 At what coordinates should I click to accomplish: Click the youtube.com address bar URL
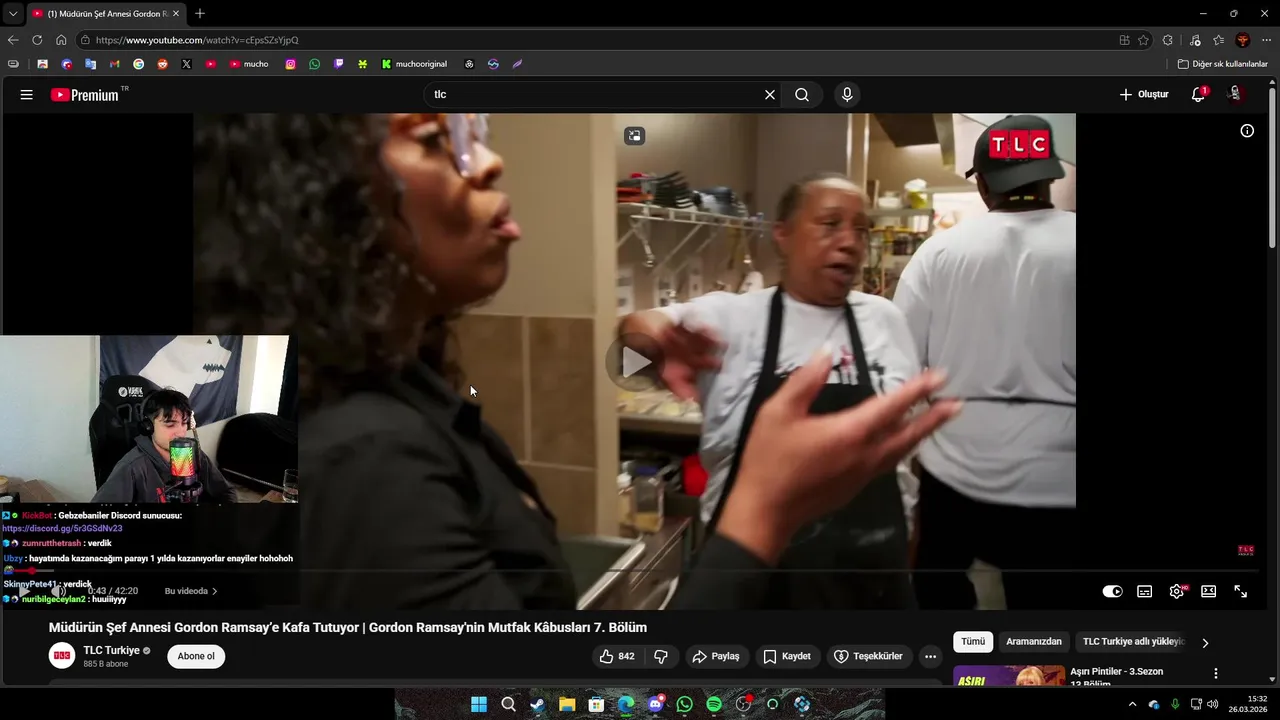(197, 40)
